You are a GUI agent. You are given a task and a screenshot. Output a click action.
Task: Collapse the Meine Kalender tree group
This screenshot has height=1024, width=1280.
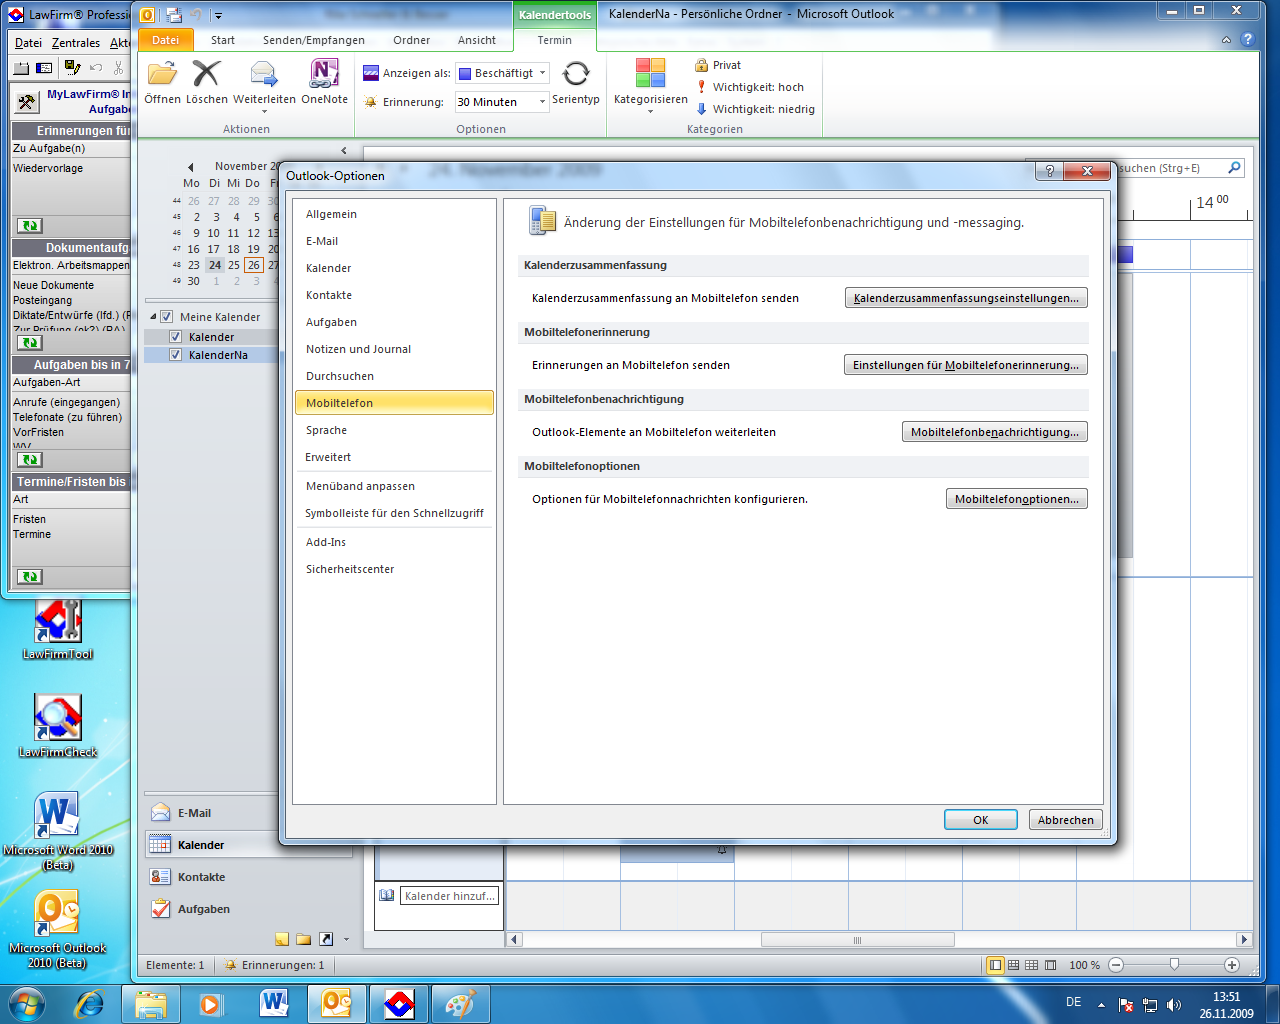point(153,317)
